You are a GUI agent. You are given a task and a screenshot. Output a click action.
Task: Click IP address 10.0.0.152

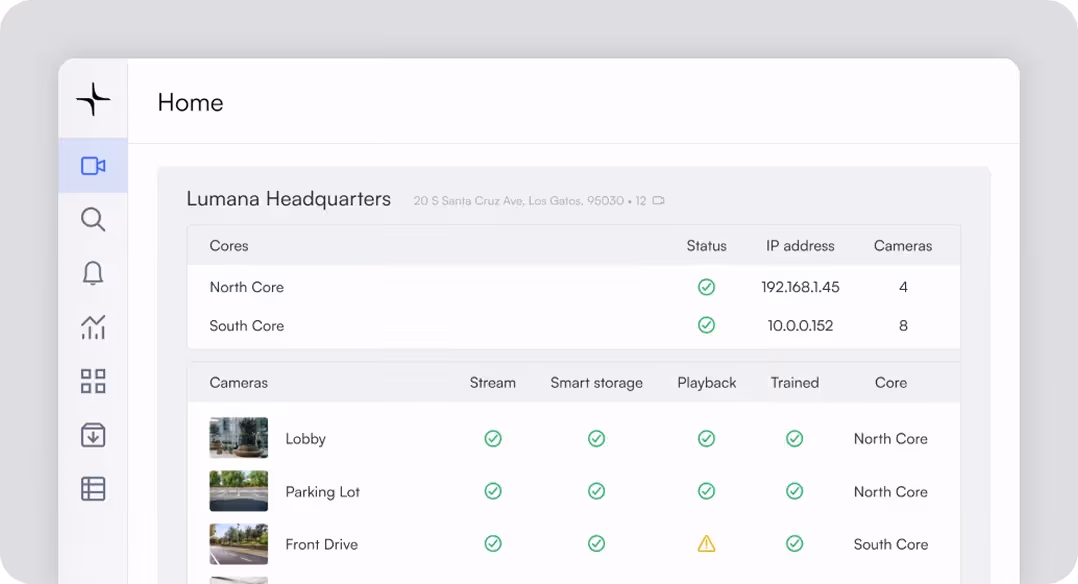tap(800, 326)
